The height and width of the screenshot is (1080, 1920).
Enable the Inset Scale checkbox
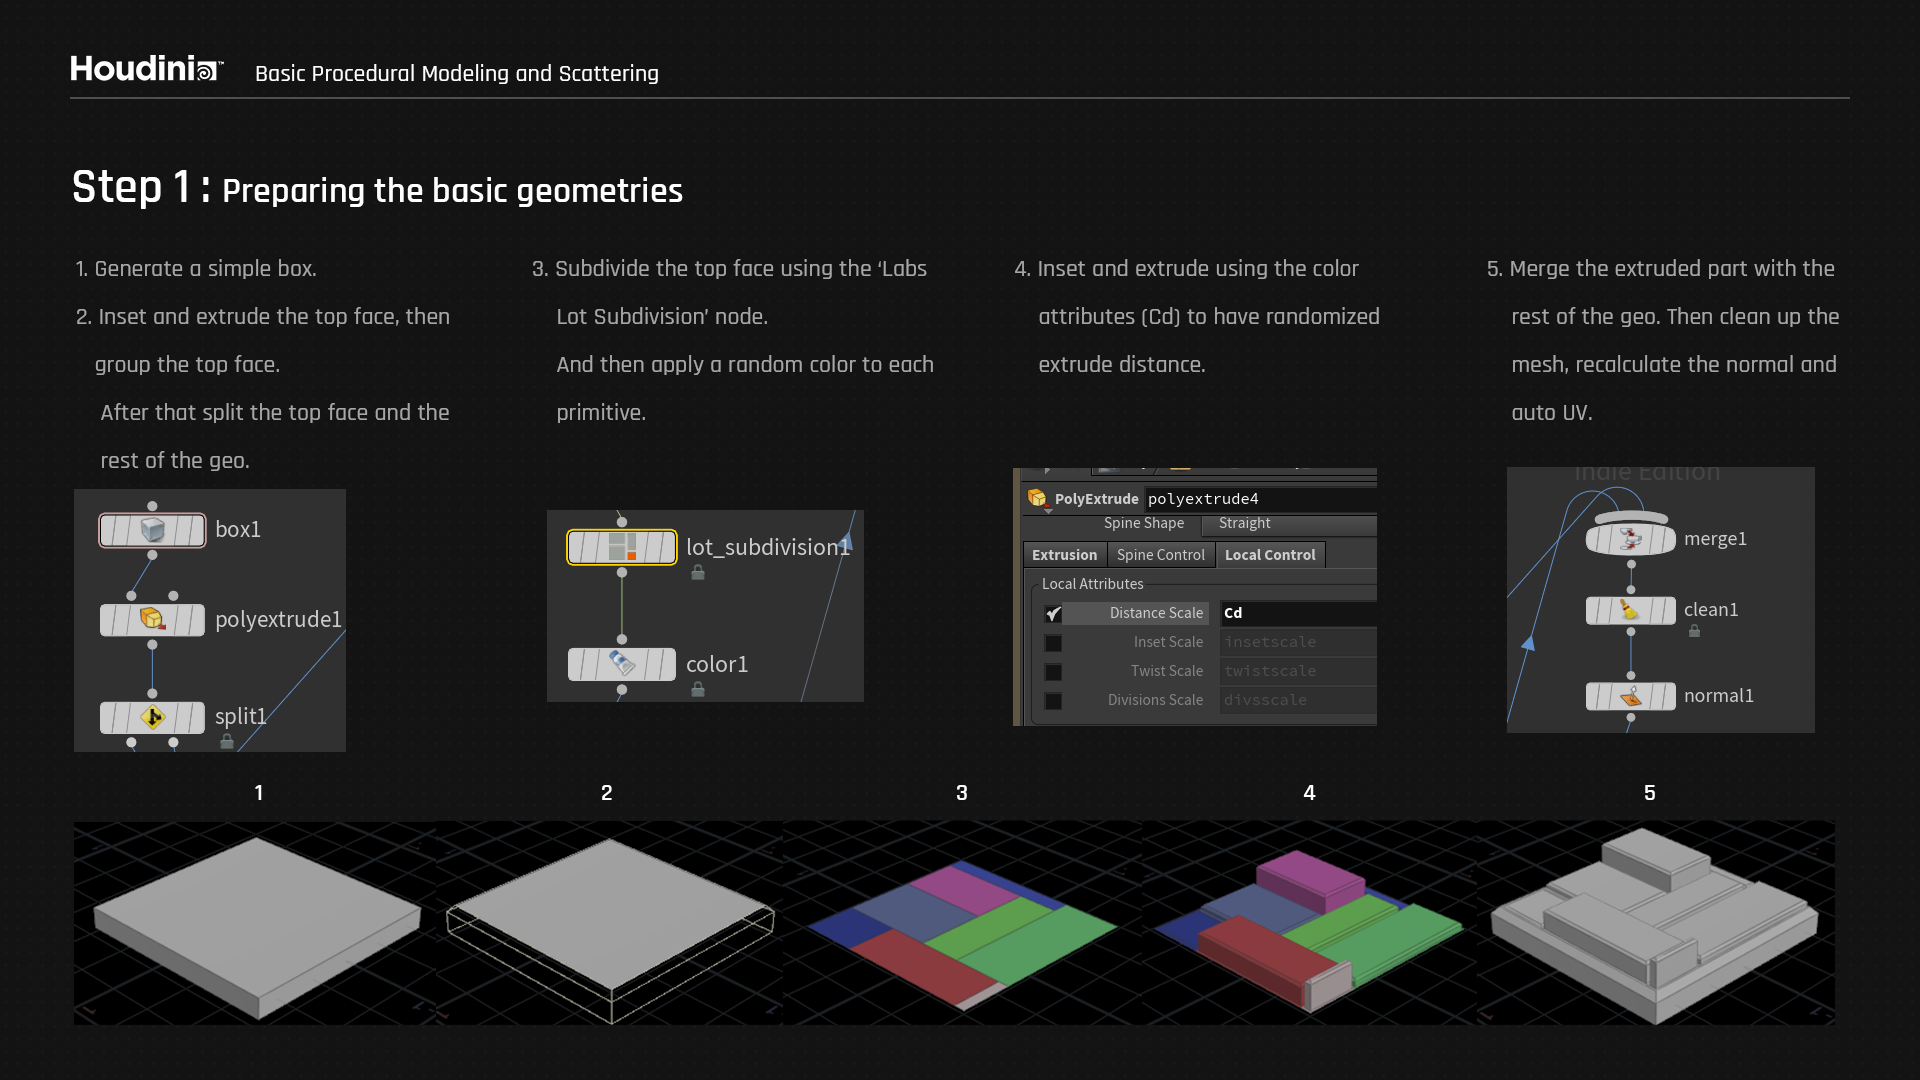(1053, 643)
